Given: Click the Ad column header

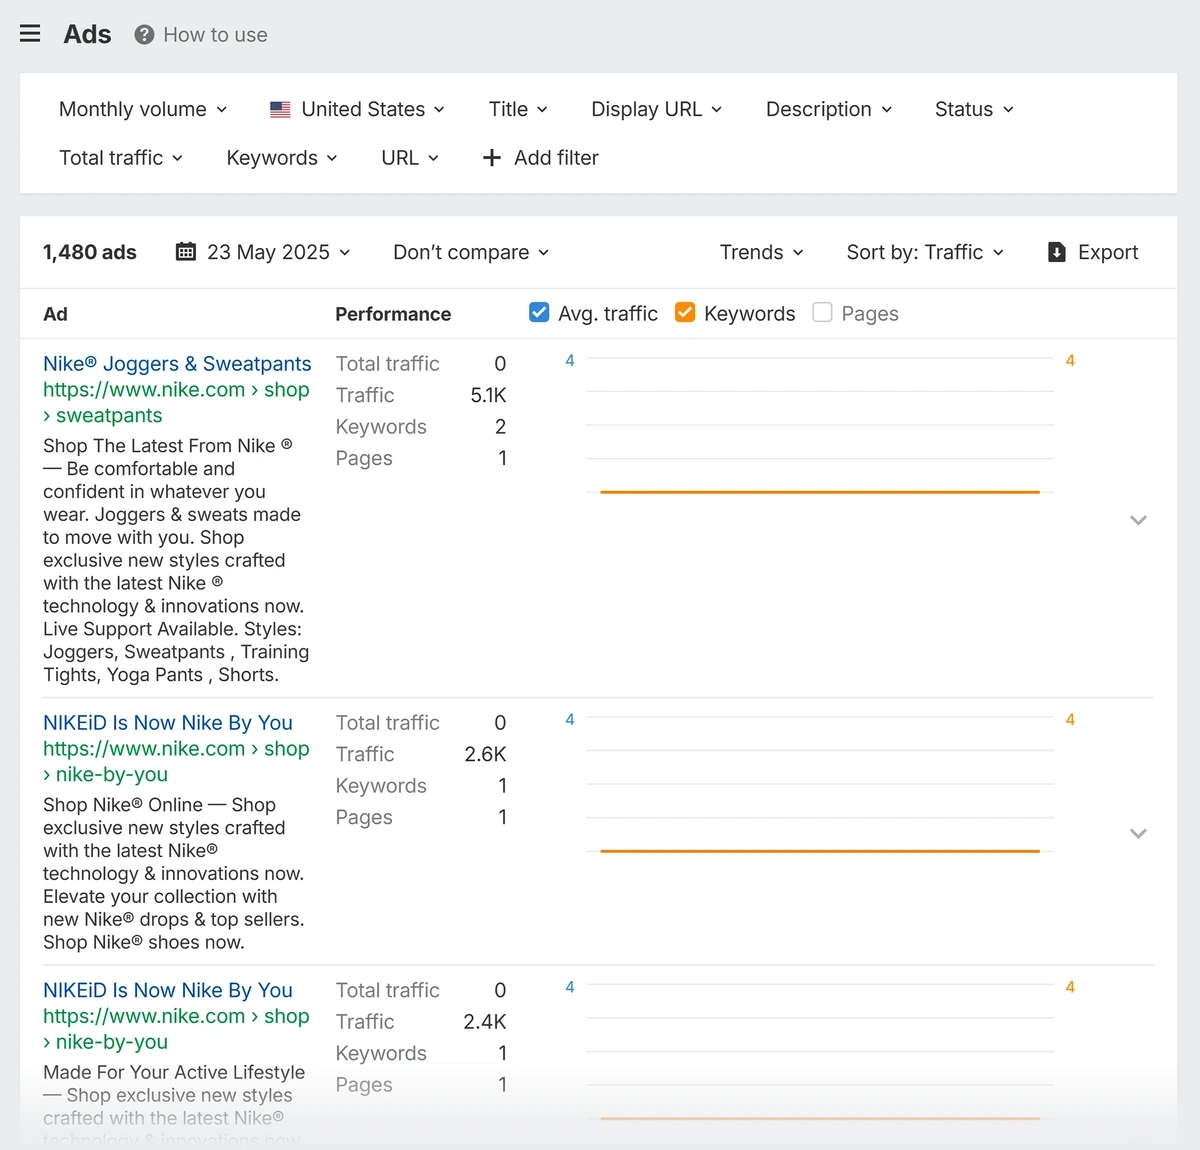Looking at the screenshot, I should point(55,314).
